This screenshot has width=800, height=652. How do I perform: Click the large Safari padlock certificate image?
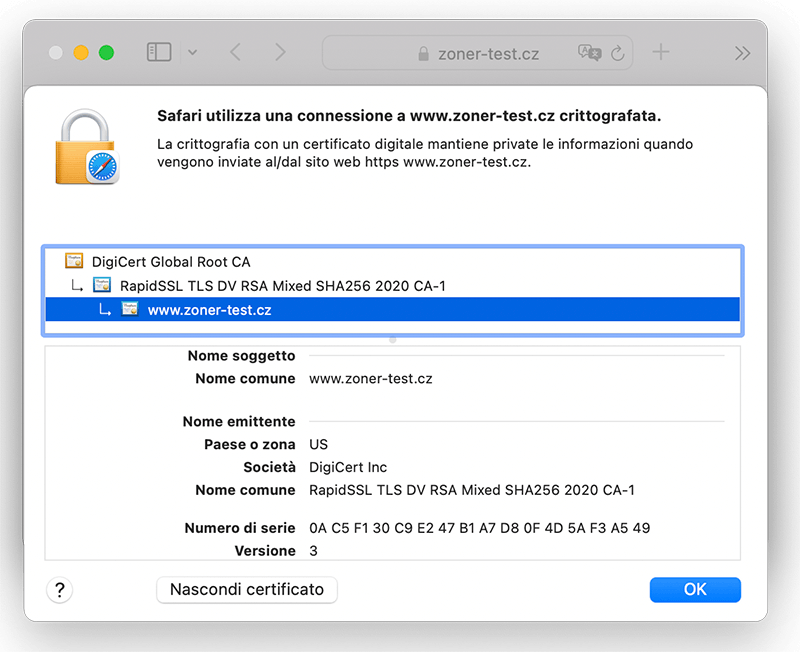tap(87, 147)
